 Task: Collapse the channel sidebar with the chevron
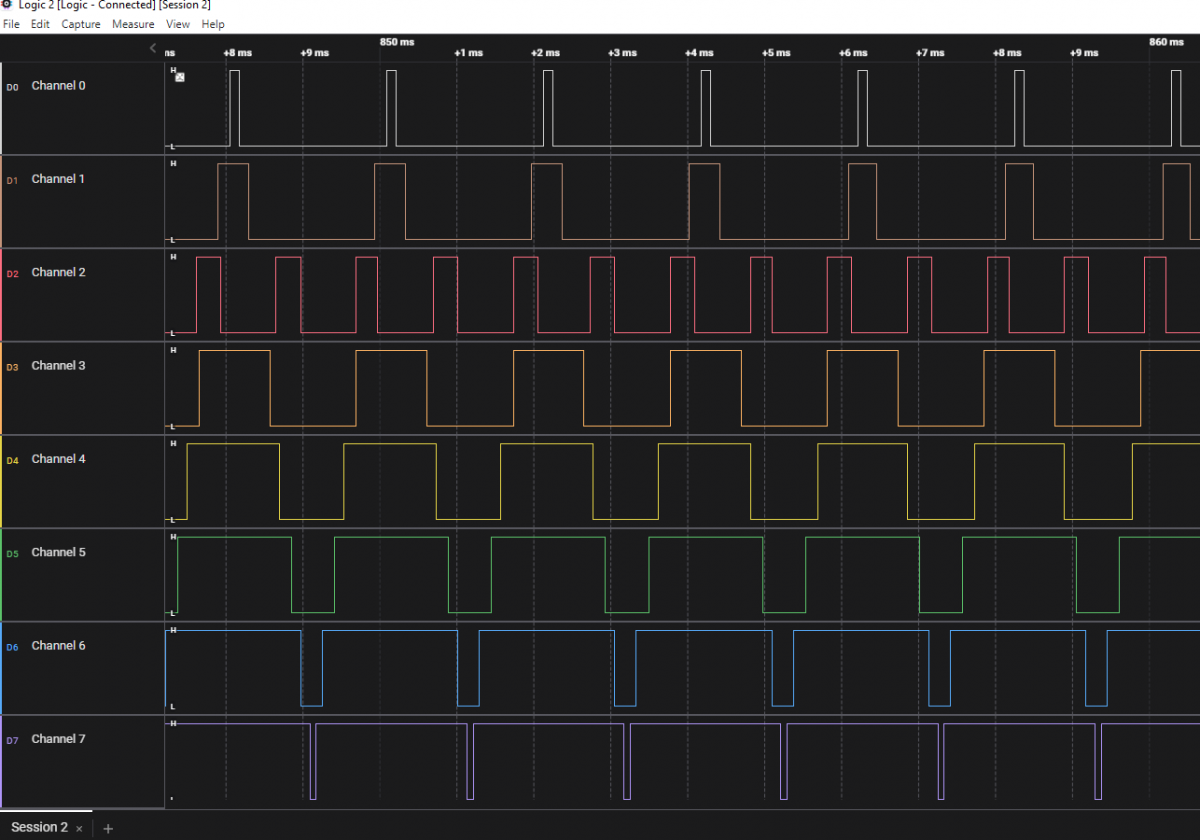(153, 48)
